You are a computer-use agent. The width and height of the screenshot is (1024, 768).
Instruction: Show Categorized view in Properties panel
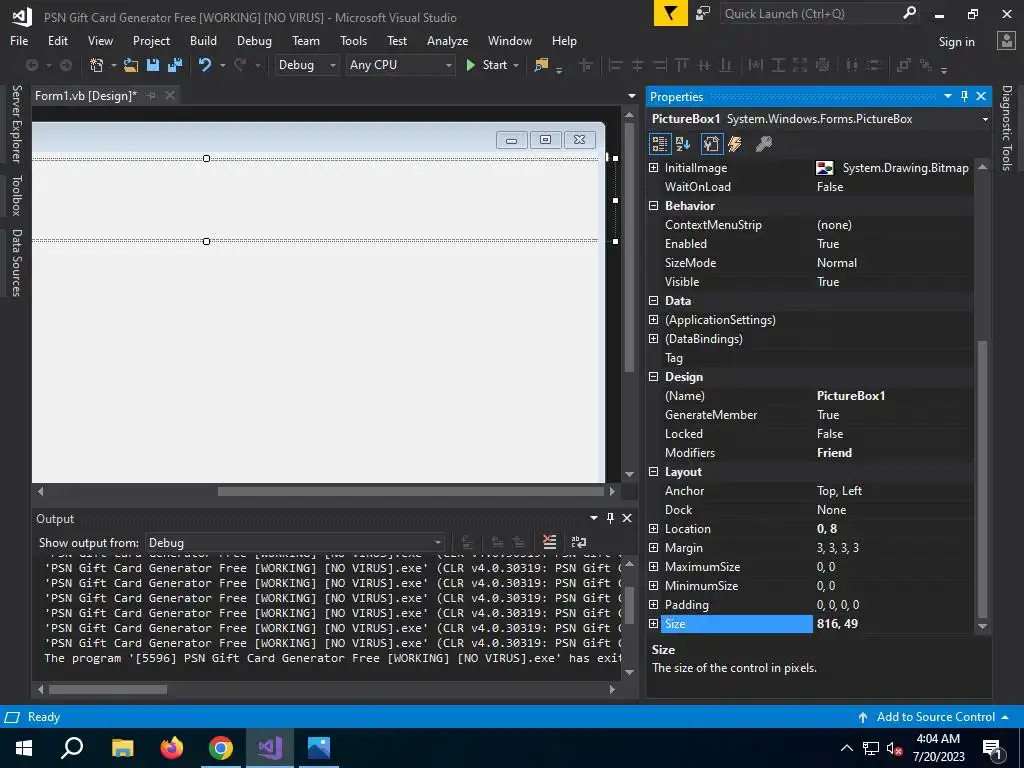coord(660,144)
